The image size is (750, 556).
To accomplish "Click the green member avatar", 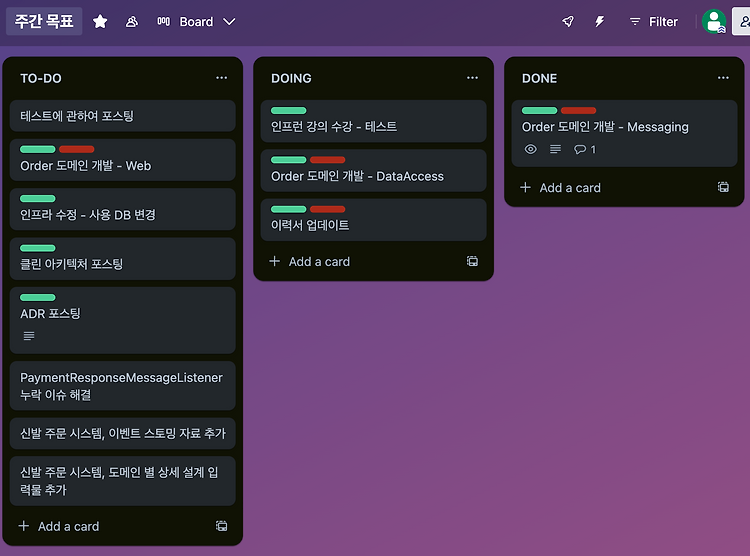I will 714,22.
